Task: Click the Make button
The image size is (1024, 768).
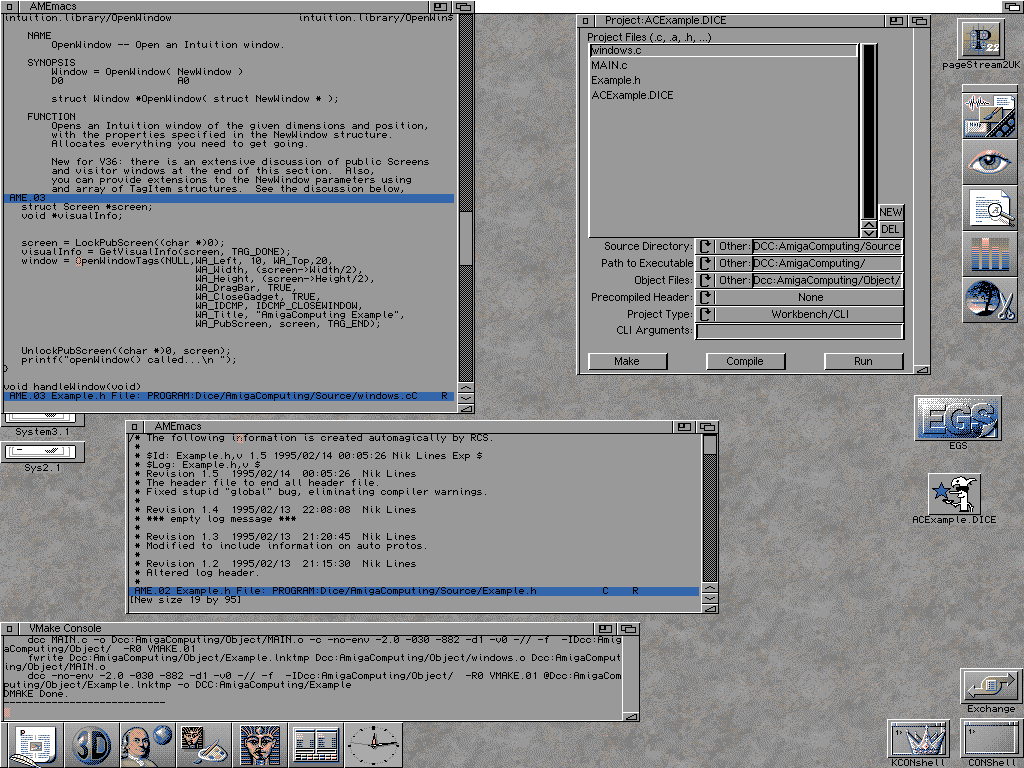Action: (x=628, y=361)
